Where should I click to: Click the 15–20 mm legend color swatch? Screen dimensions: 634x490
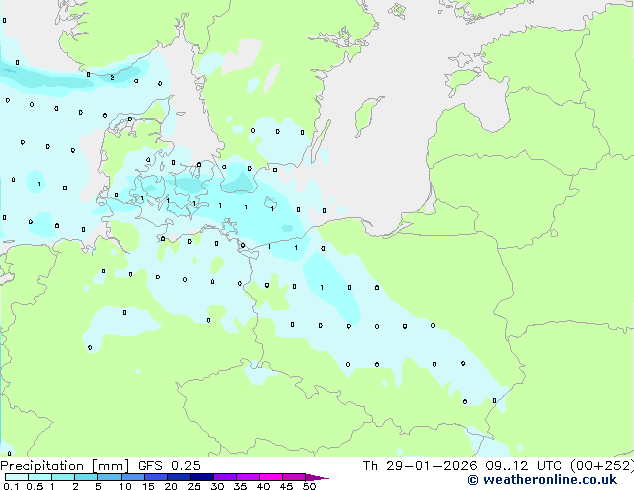156,477
